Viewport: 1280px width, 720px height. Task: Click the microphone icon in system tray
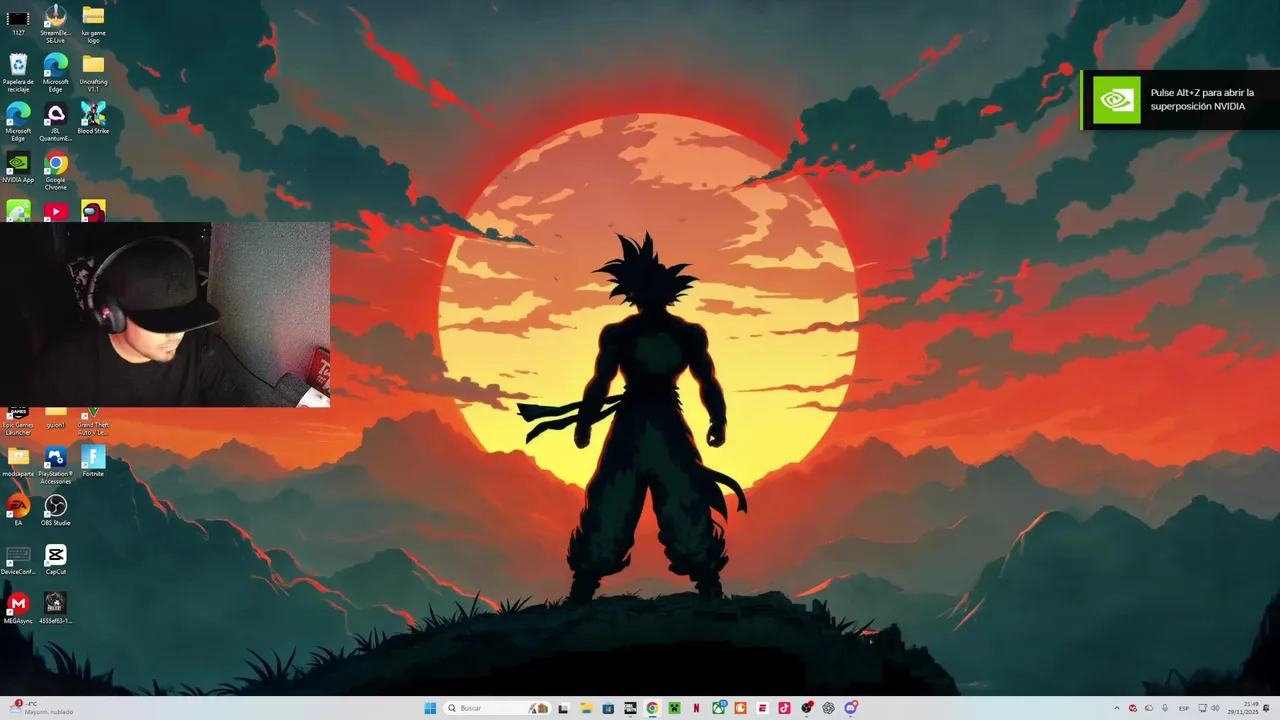pos(1165,708)
